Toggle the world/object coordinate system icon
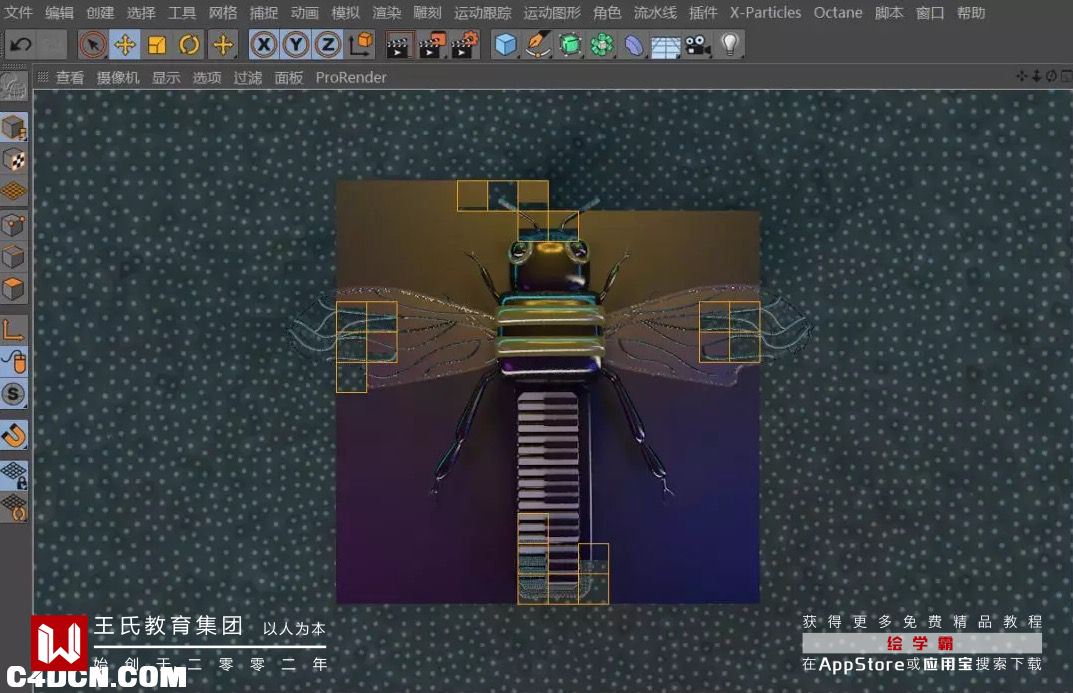Image resolution: width=1073 pixels, height=693 pixels. 361,45
